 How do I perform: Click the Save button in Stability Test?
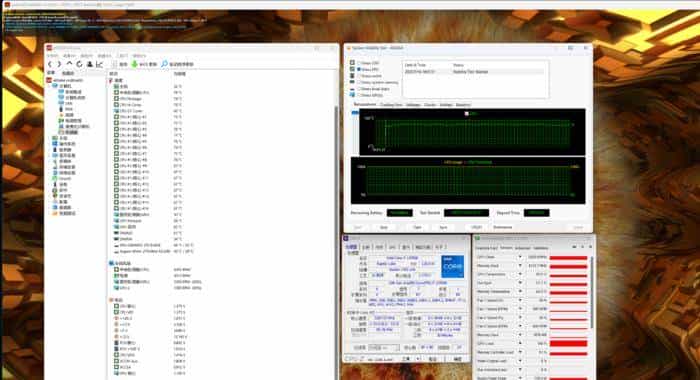[x=443, y=227]
